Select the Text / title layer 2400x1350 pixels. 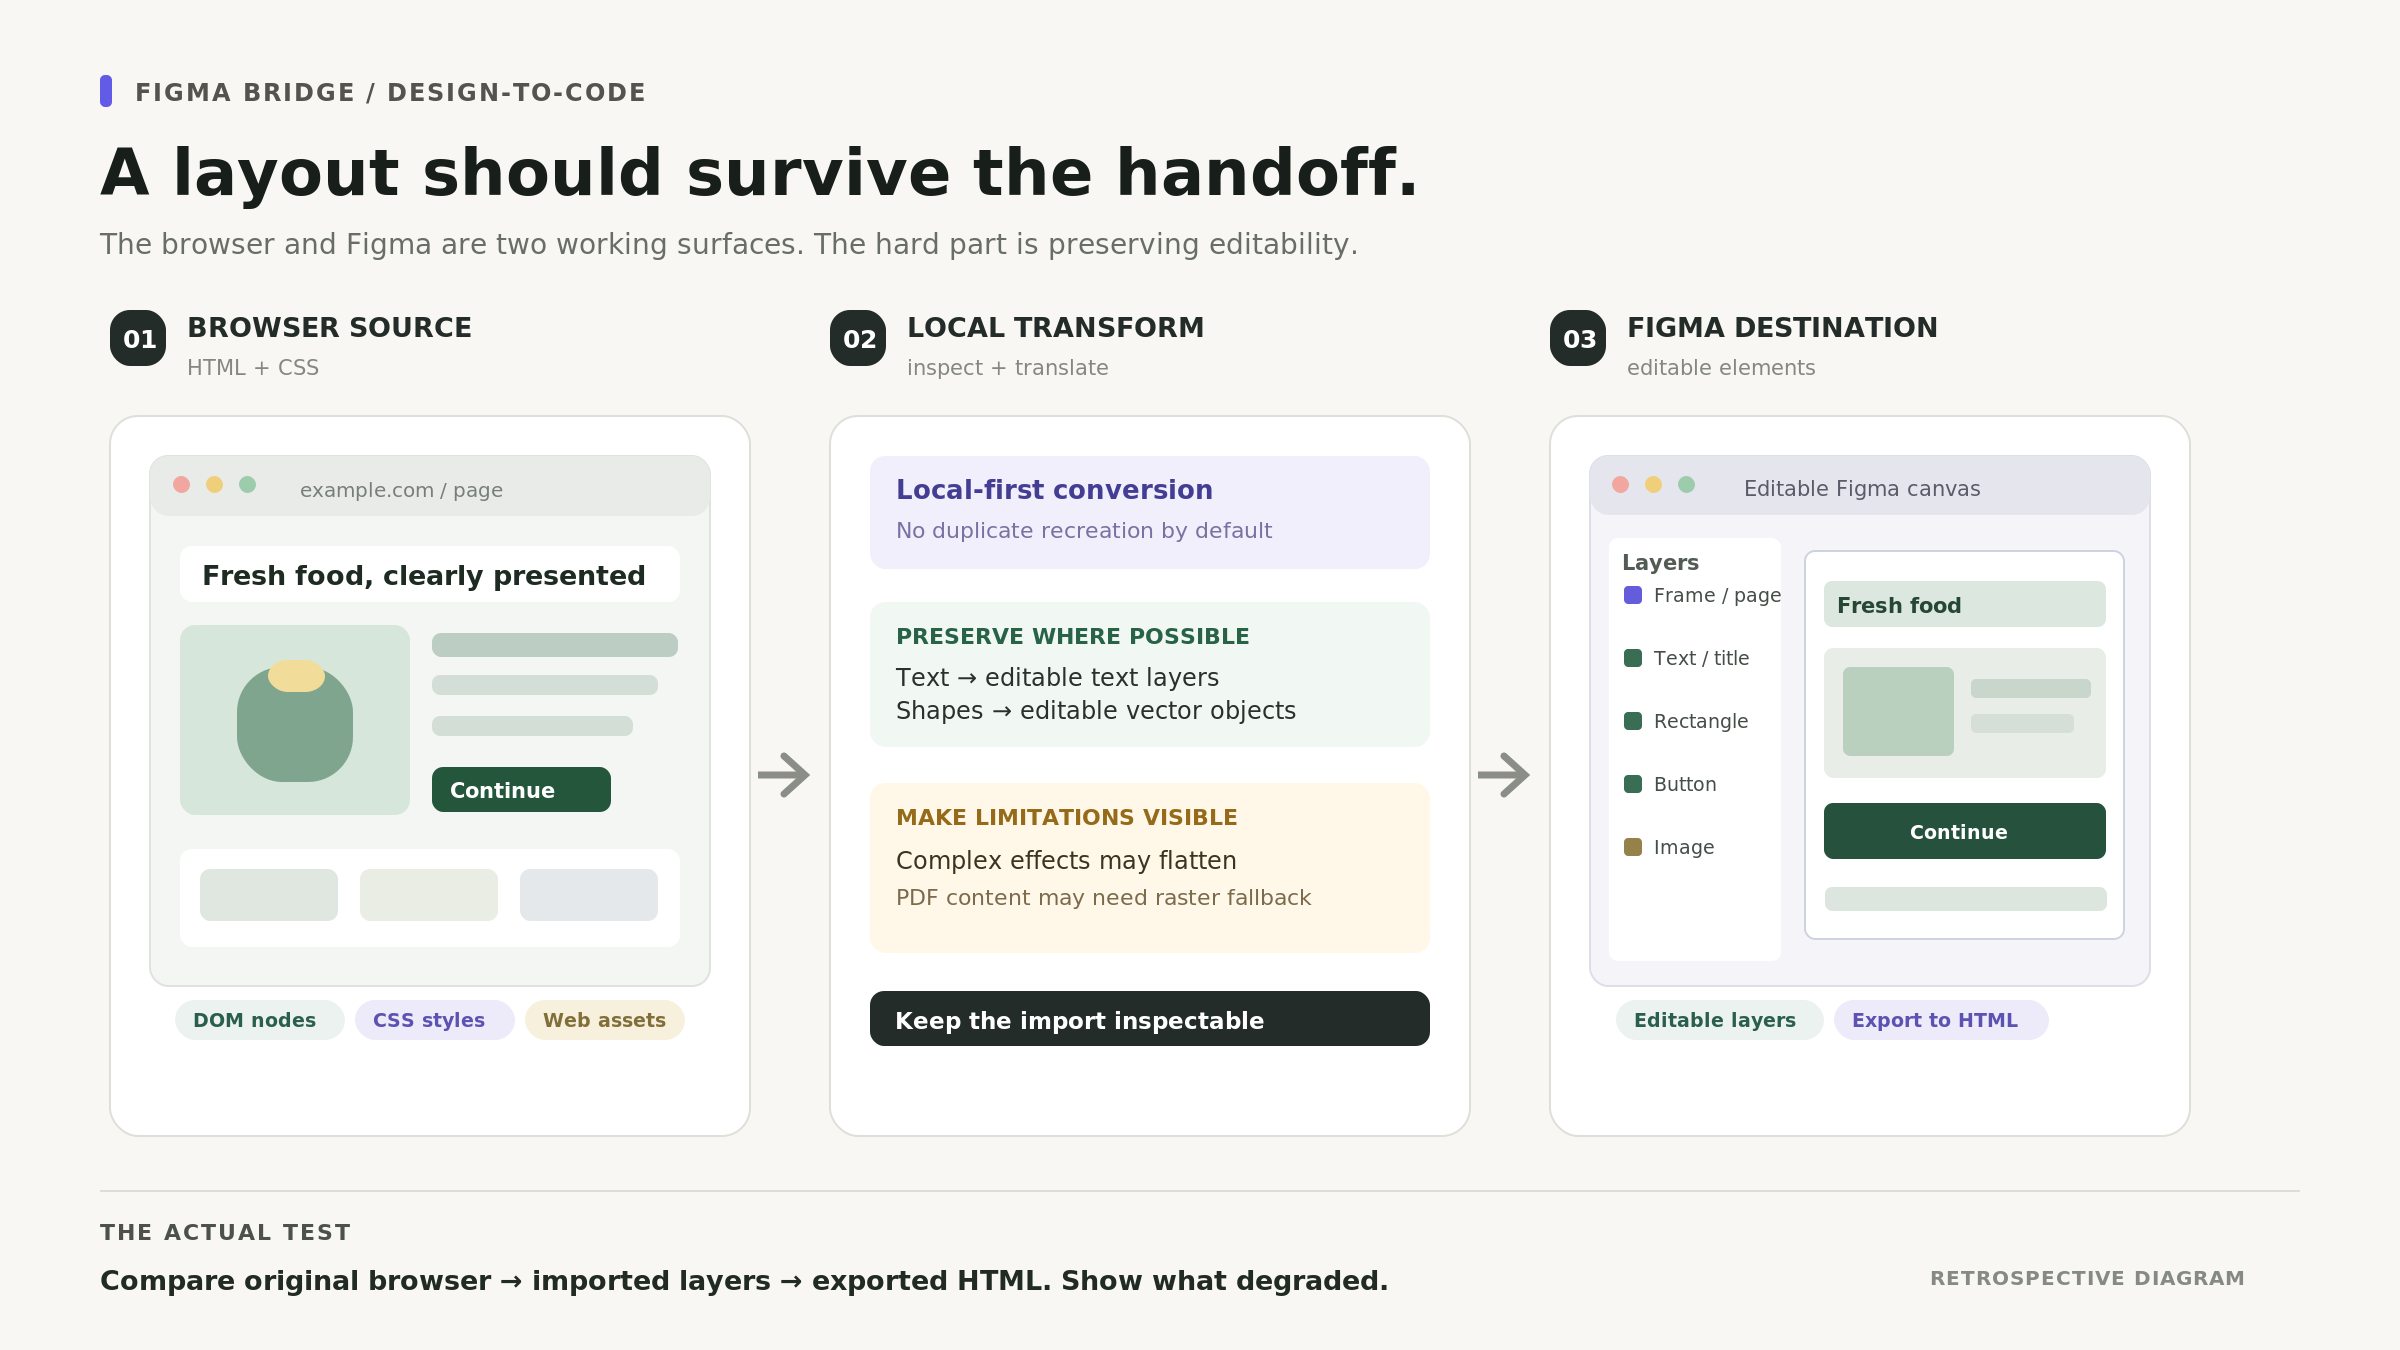(x=1687, y=658)
